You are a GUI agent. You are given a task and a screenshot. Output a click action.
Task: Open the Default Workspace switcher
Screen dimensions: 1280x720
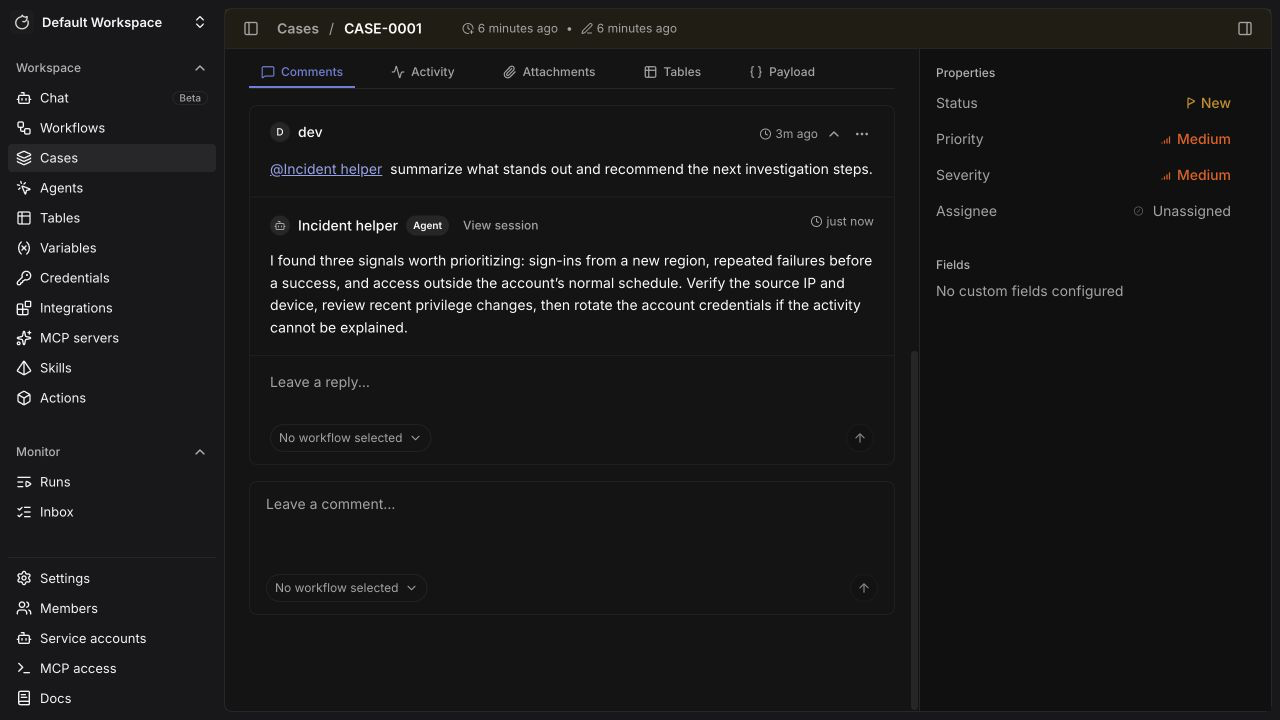pyautogui.click(x=112, y=22)
